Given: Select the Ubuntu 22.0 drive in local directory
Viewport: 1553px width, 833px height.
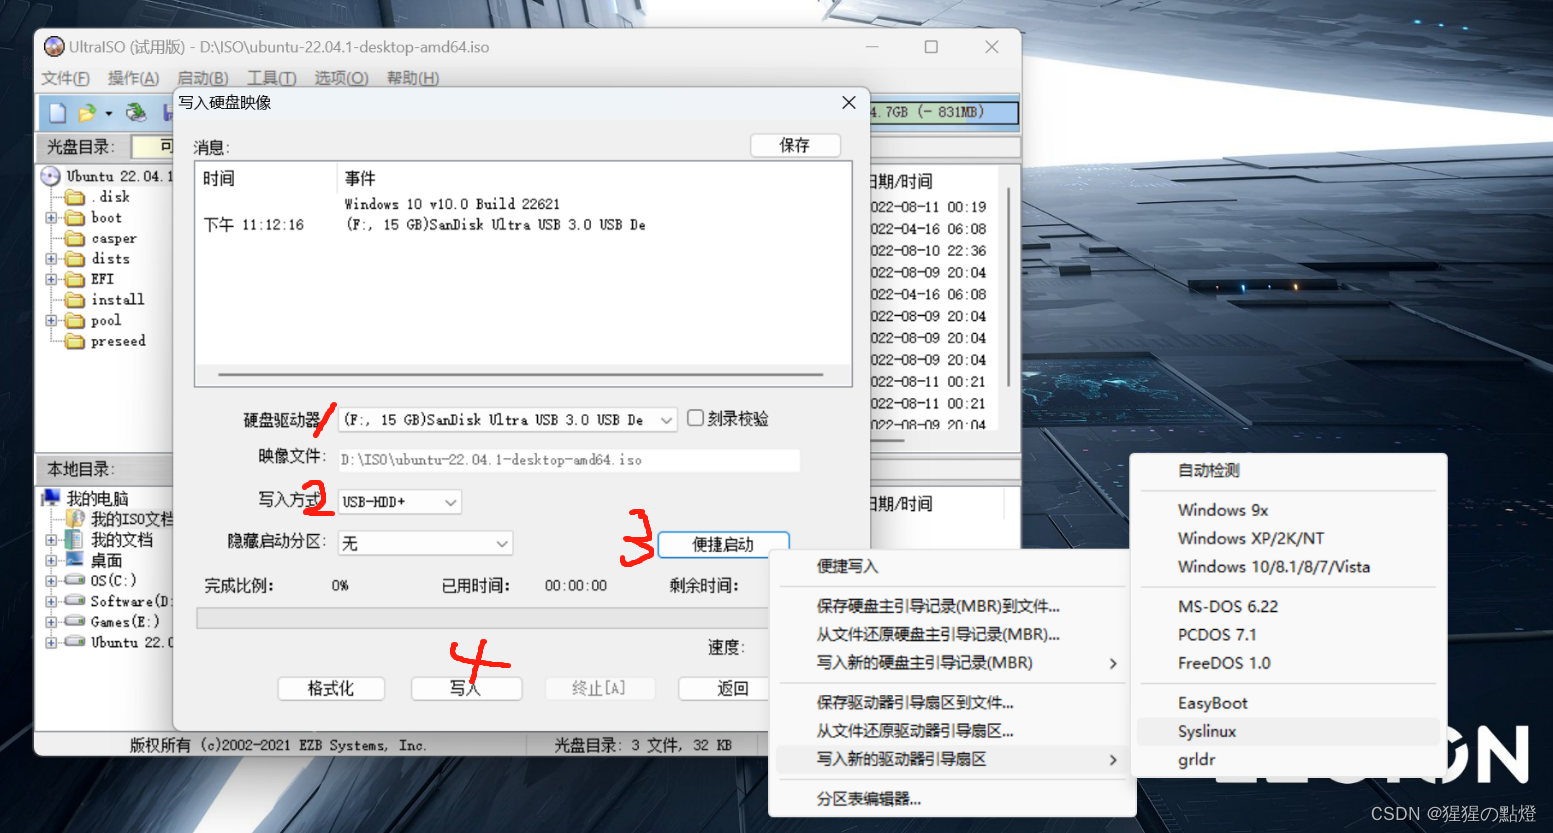Looking at the screenshot, I should 75,642.
